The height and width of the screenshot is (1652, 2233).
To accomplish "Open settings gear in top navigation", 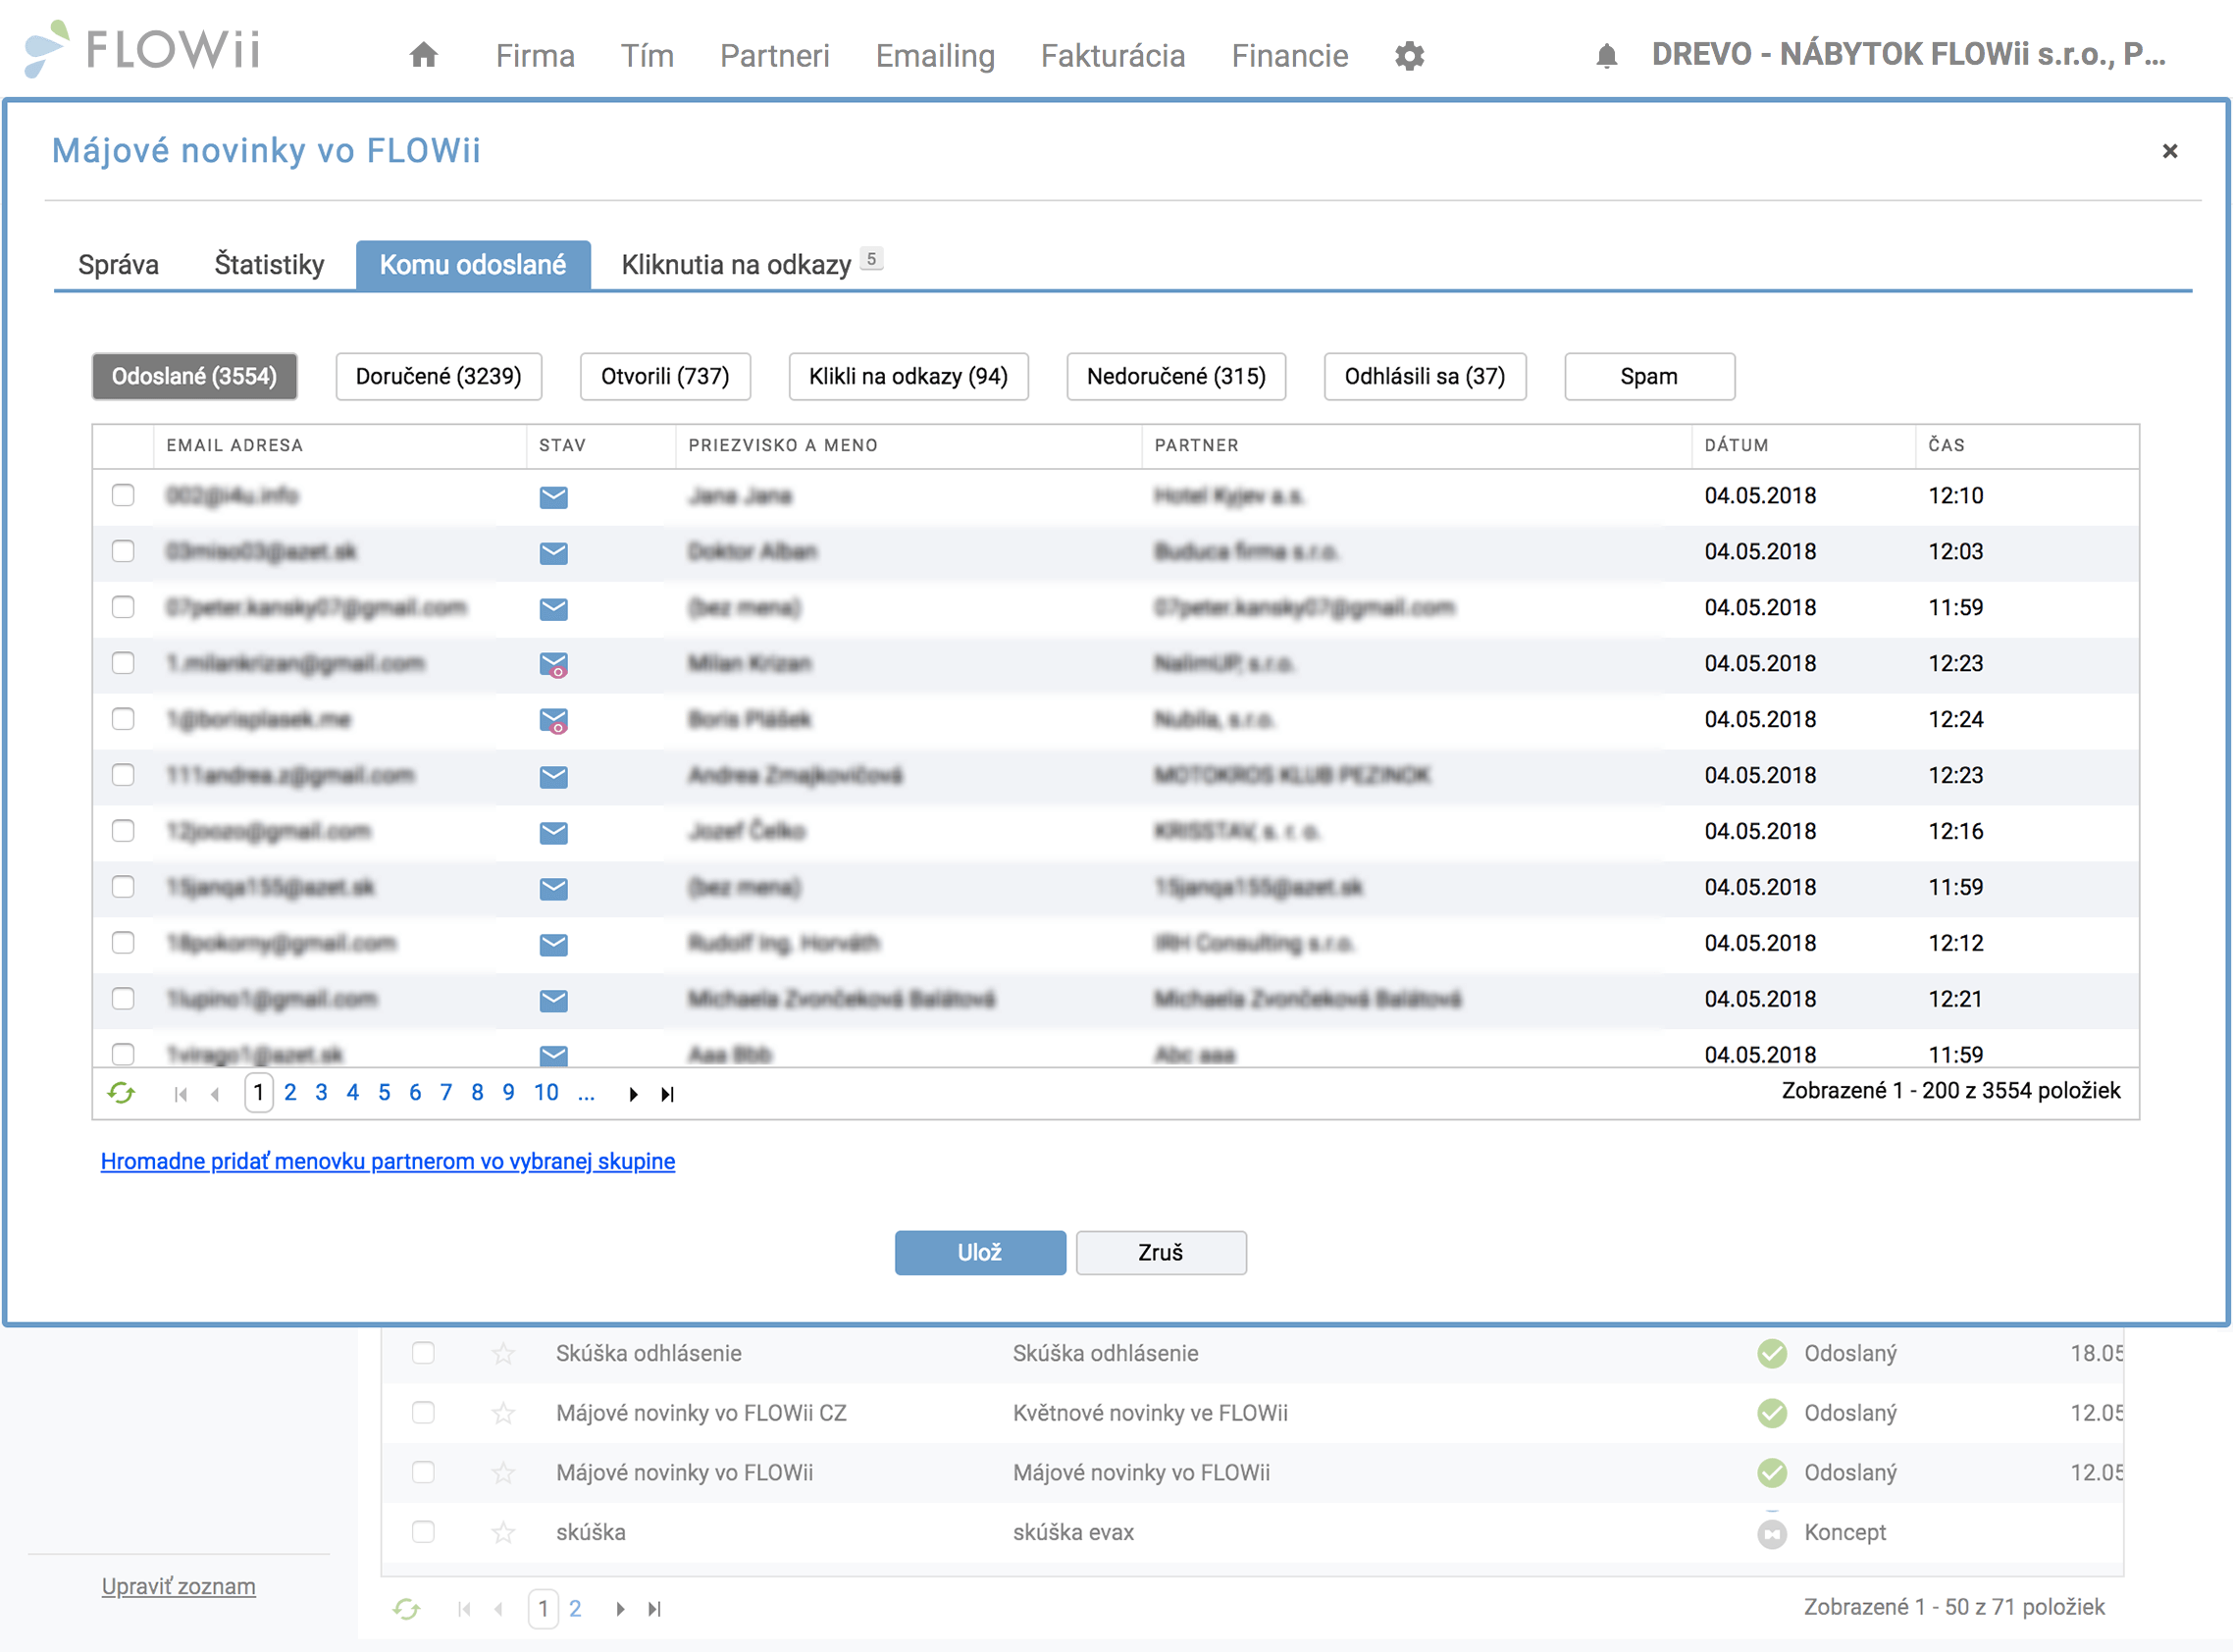I will tap(1409, 56).
